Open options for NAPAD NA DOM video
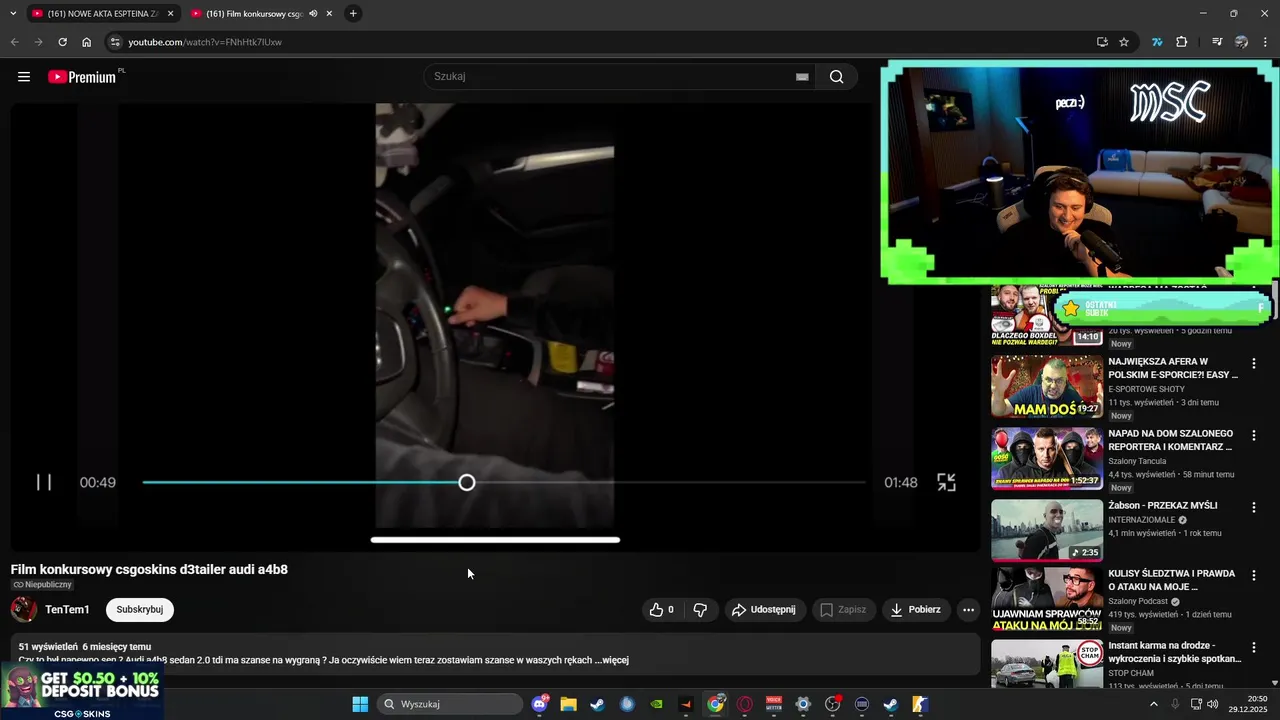 pos(1254,436)
